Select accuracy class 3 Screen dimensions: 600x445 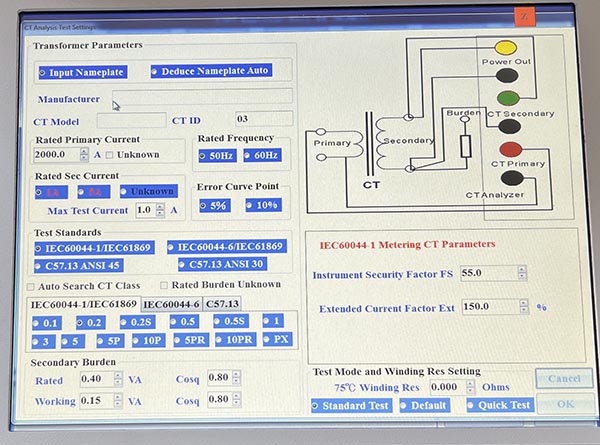click(44, 342)
